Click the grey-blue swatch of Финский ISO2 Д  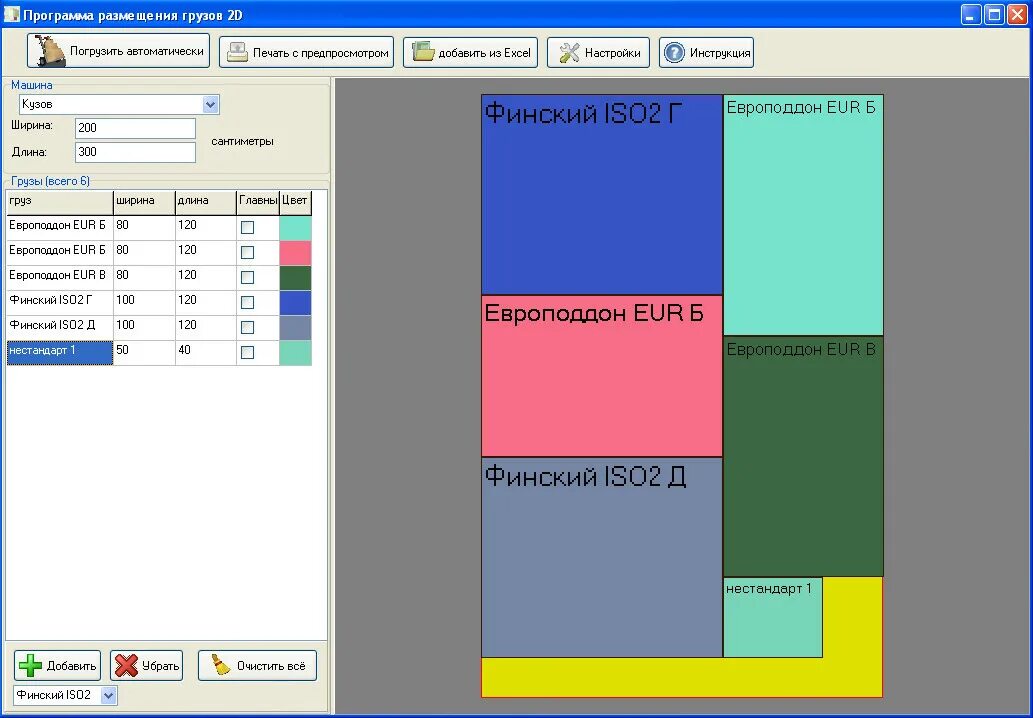coord(295,328)
